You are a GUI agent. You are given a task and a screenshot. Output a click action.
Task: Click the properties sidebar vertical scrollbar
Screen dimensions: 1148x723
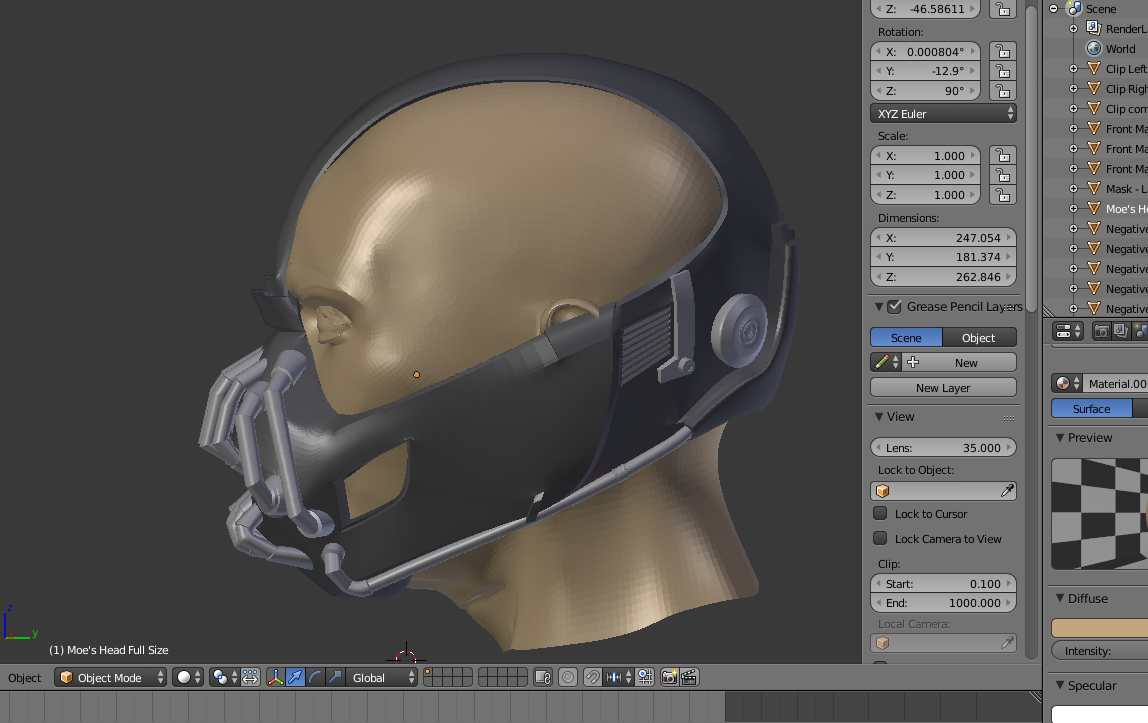pyautogui.click(x=1031, y=157)
